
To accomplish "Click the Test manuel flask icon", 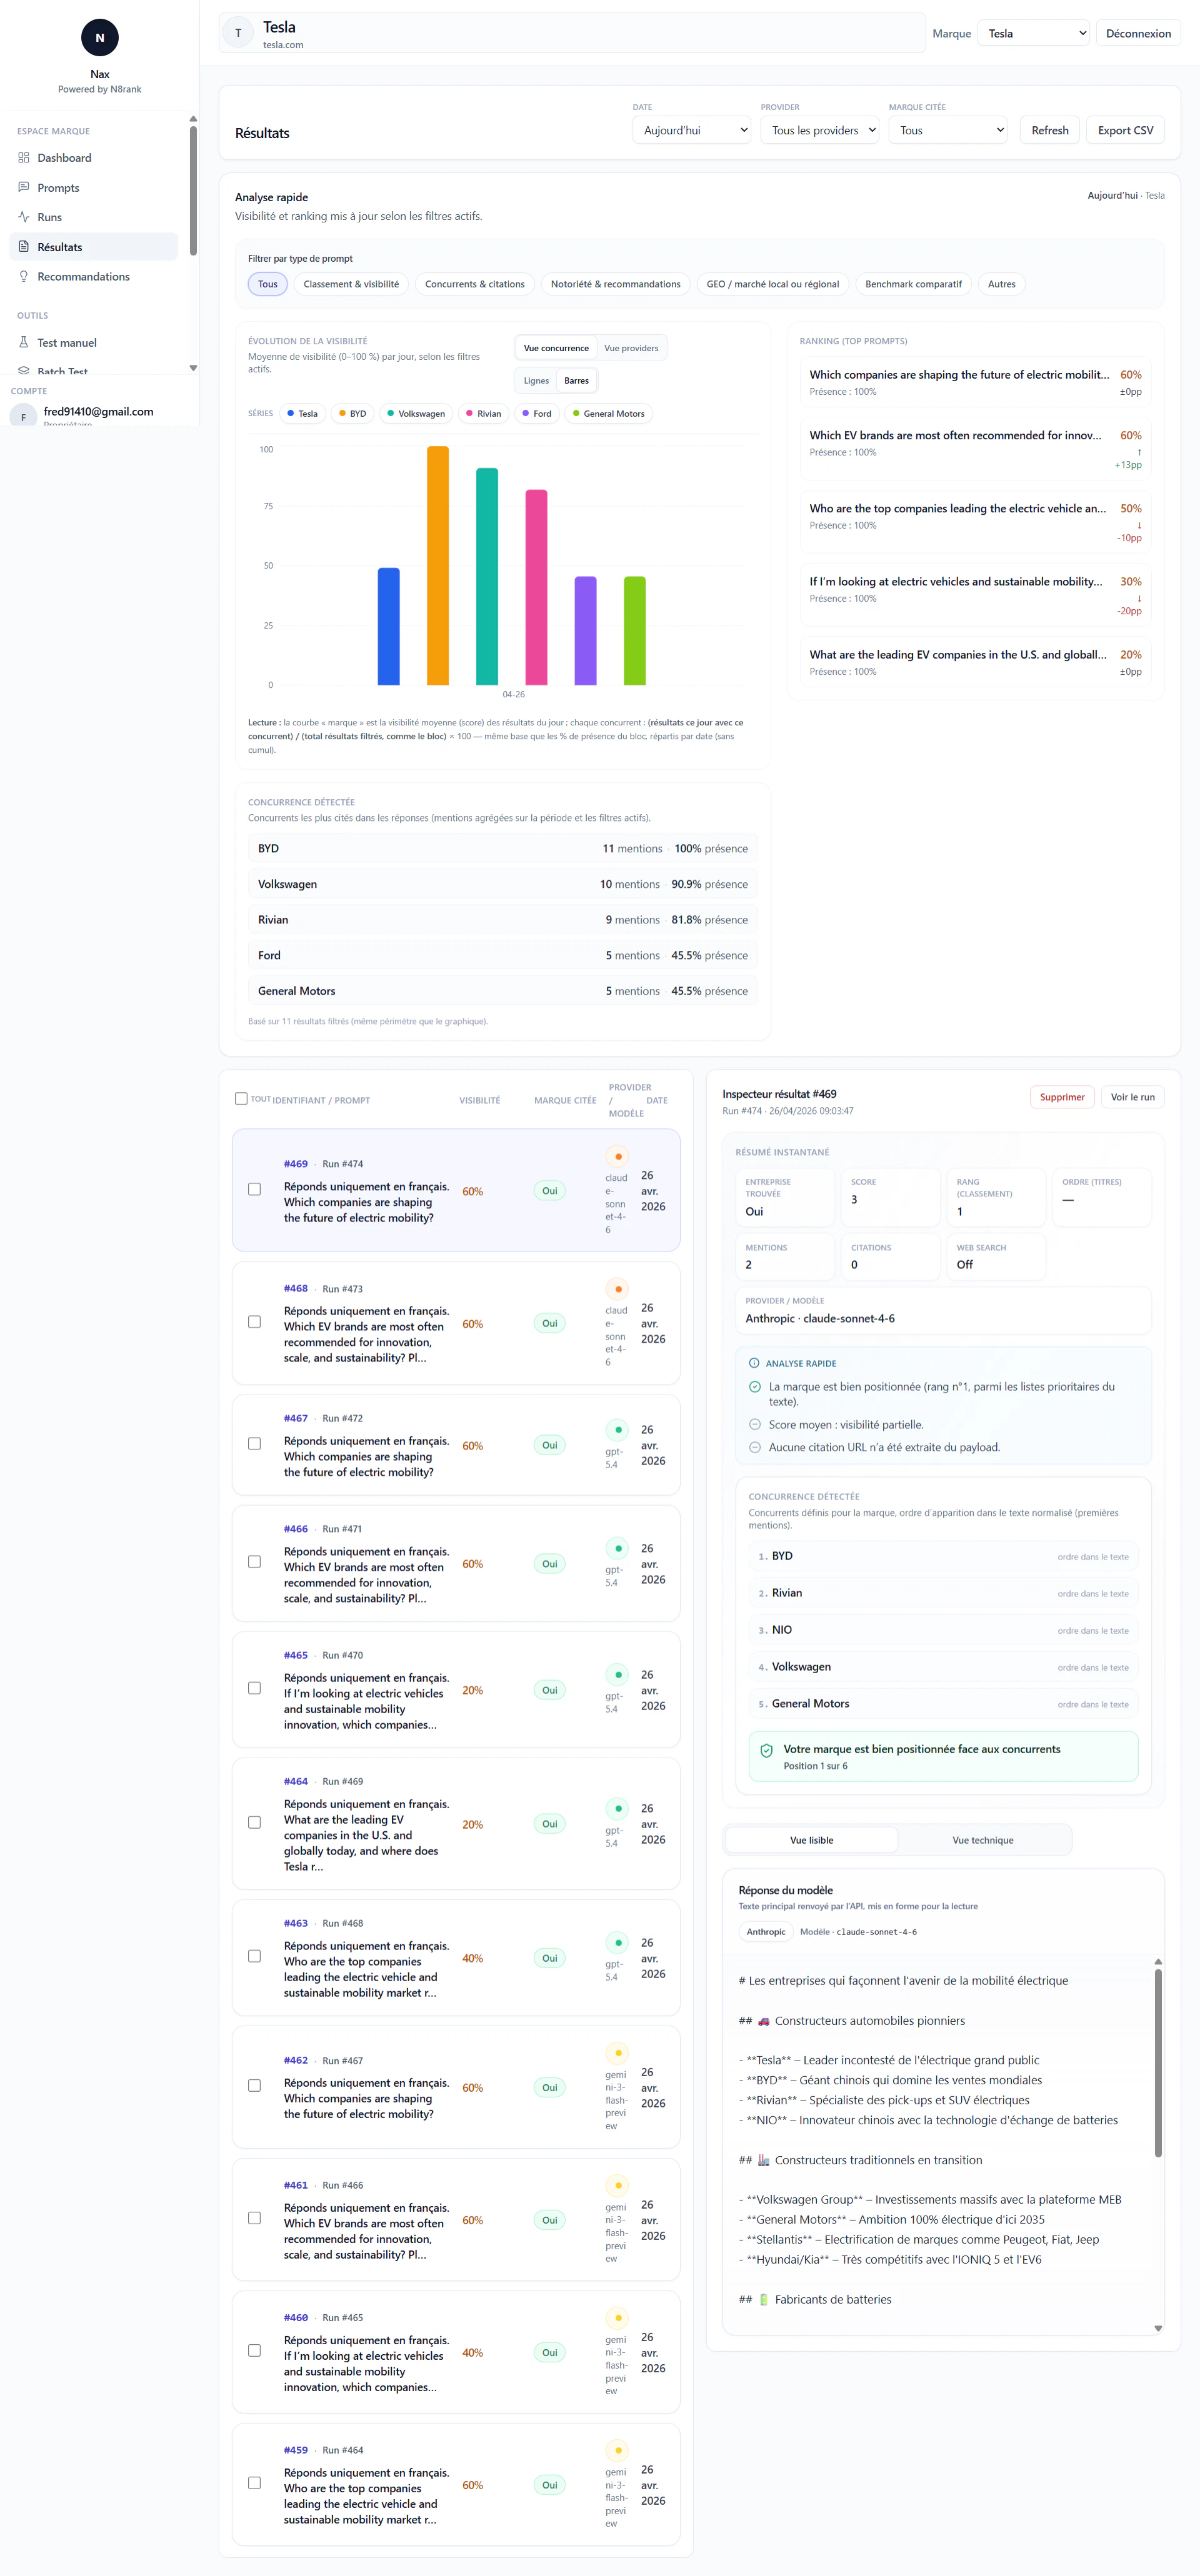I will [24, 342].
